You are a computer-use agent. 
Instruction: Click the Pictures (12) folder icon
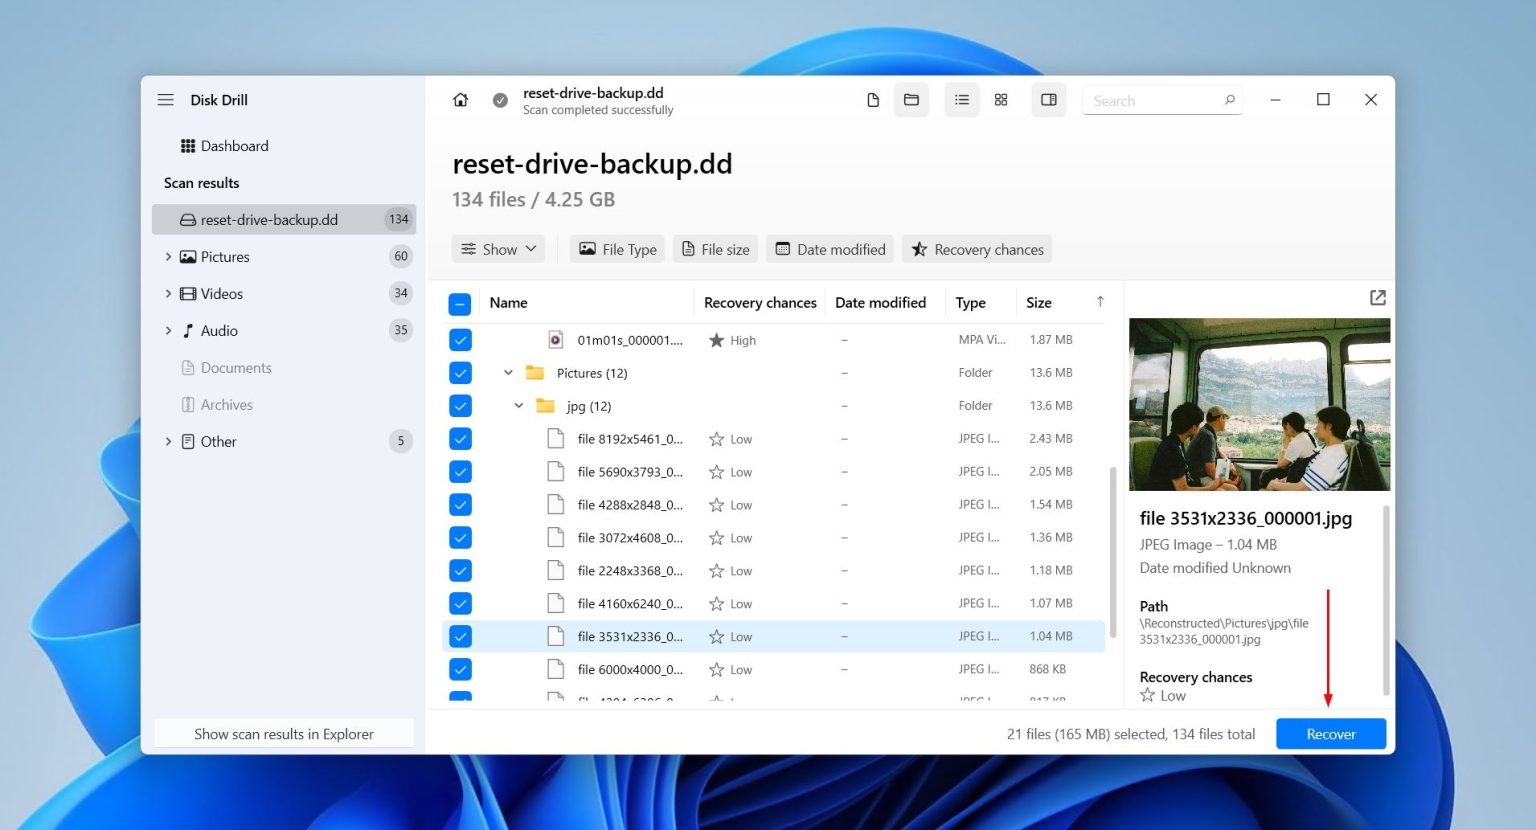tap(535, 373)
